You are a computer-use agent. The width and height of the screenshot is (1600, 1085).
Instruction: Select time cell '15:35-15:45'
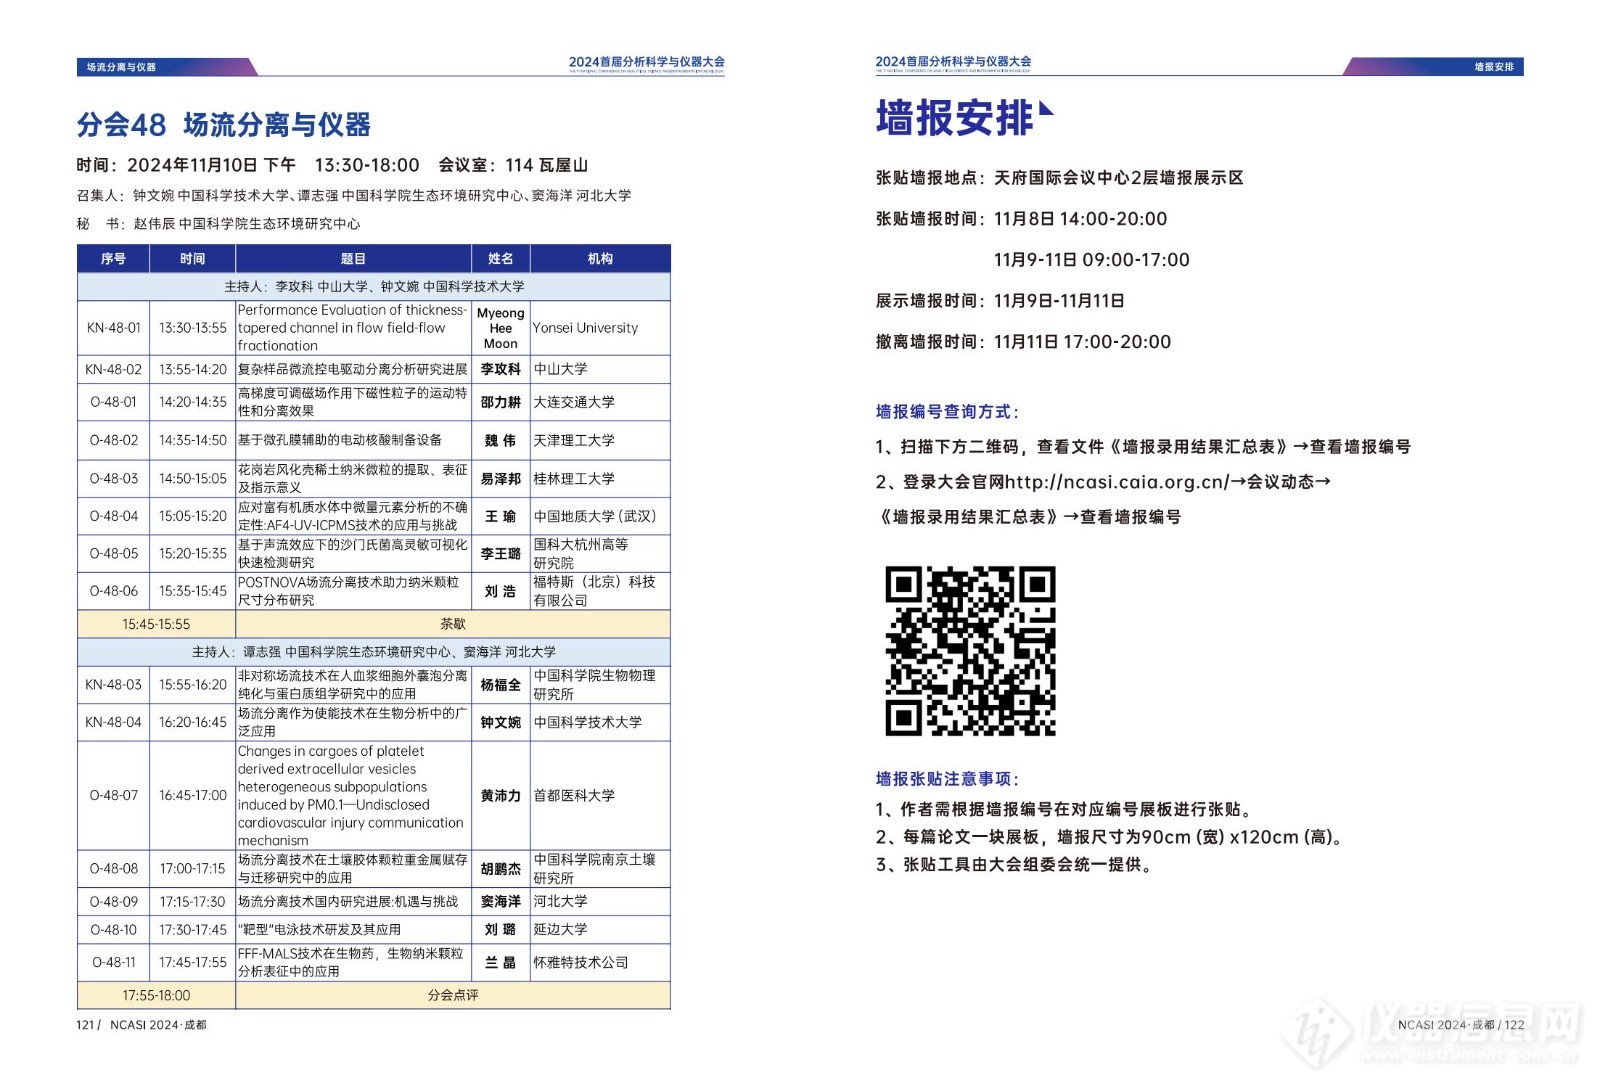tap(193, 591)
